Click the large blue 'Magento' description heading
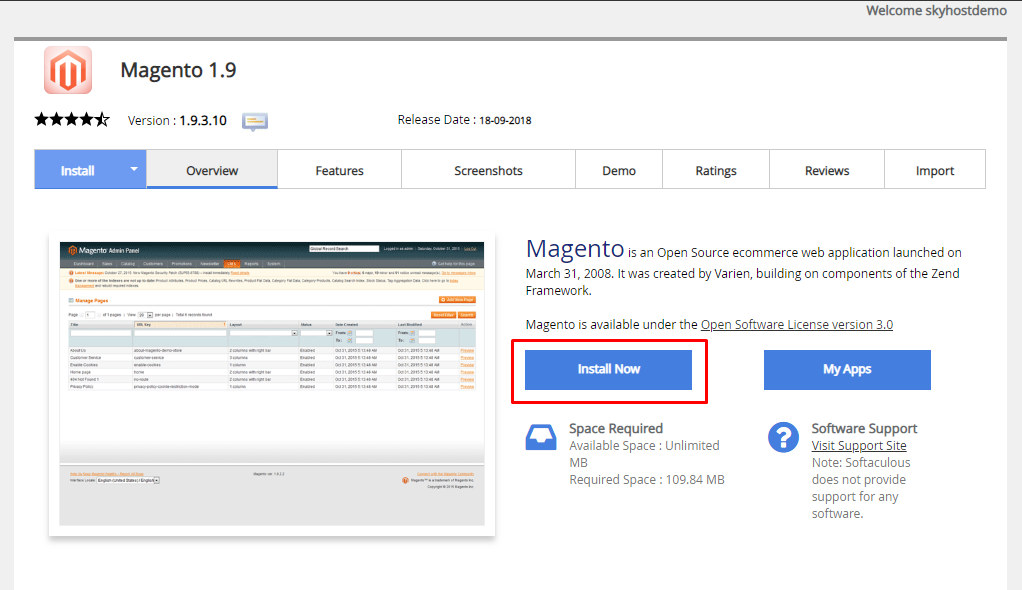The height and width of the screenshot is (590, 1022). 575,248
